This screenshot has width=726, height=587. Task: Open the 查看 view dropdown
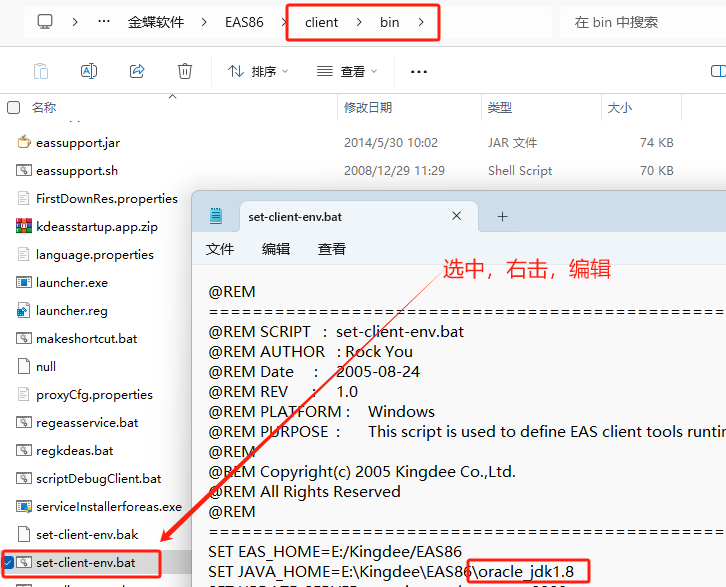[x=346, y=71]
